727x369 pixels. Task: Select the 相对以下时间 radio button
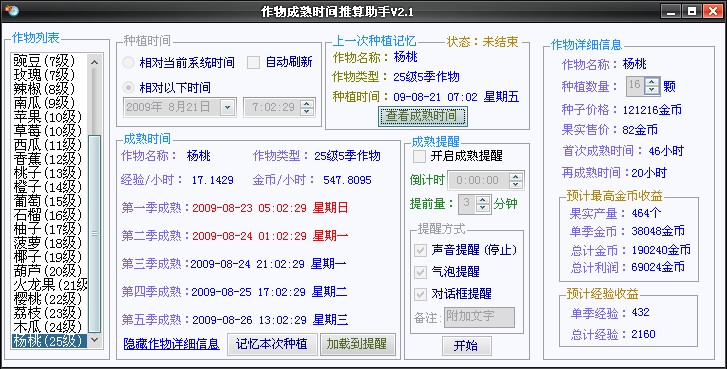coord(128,87)
